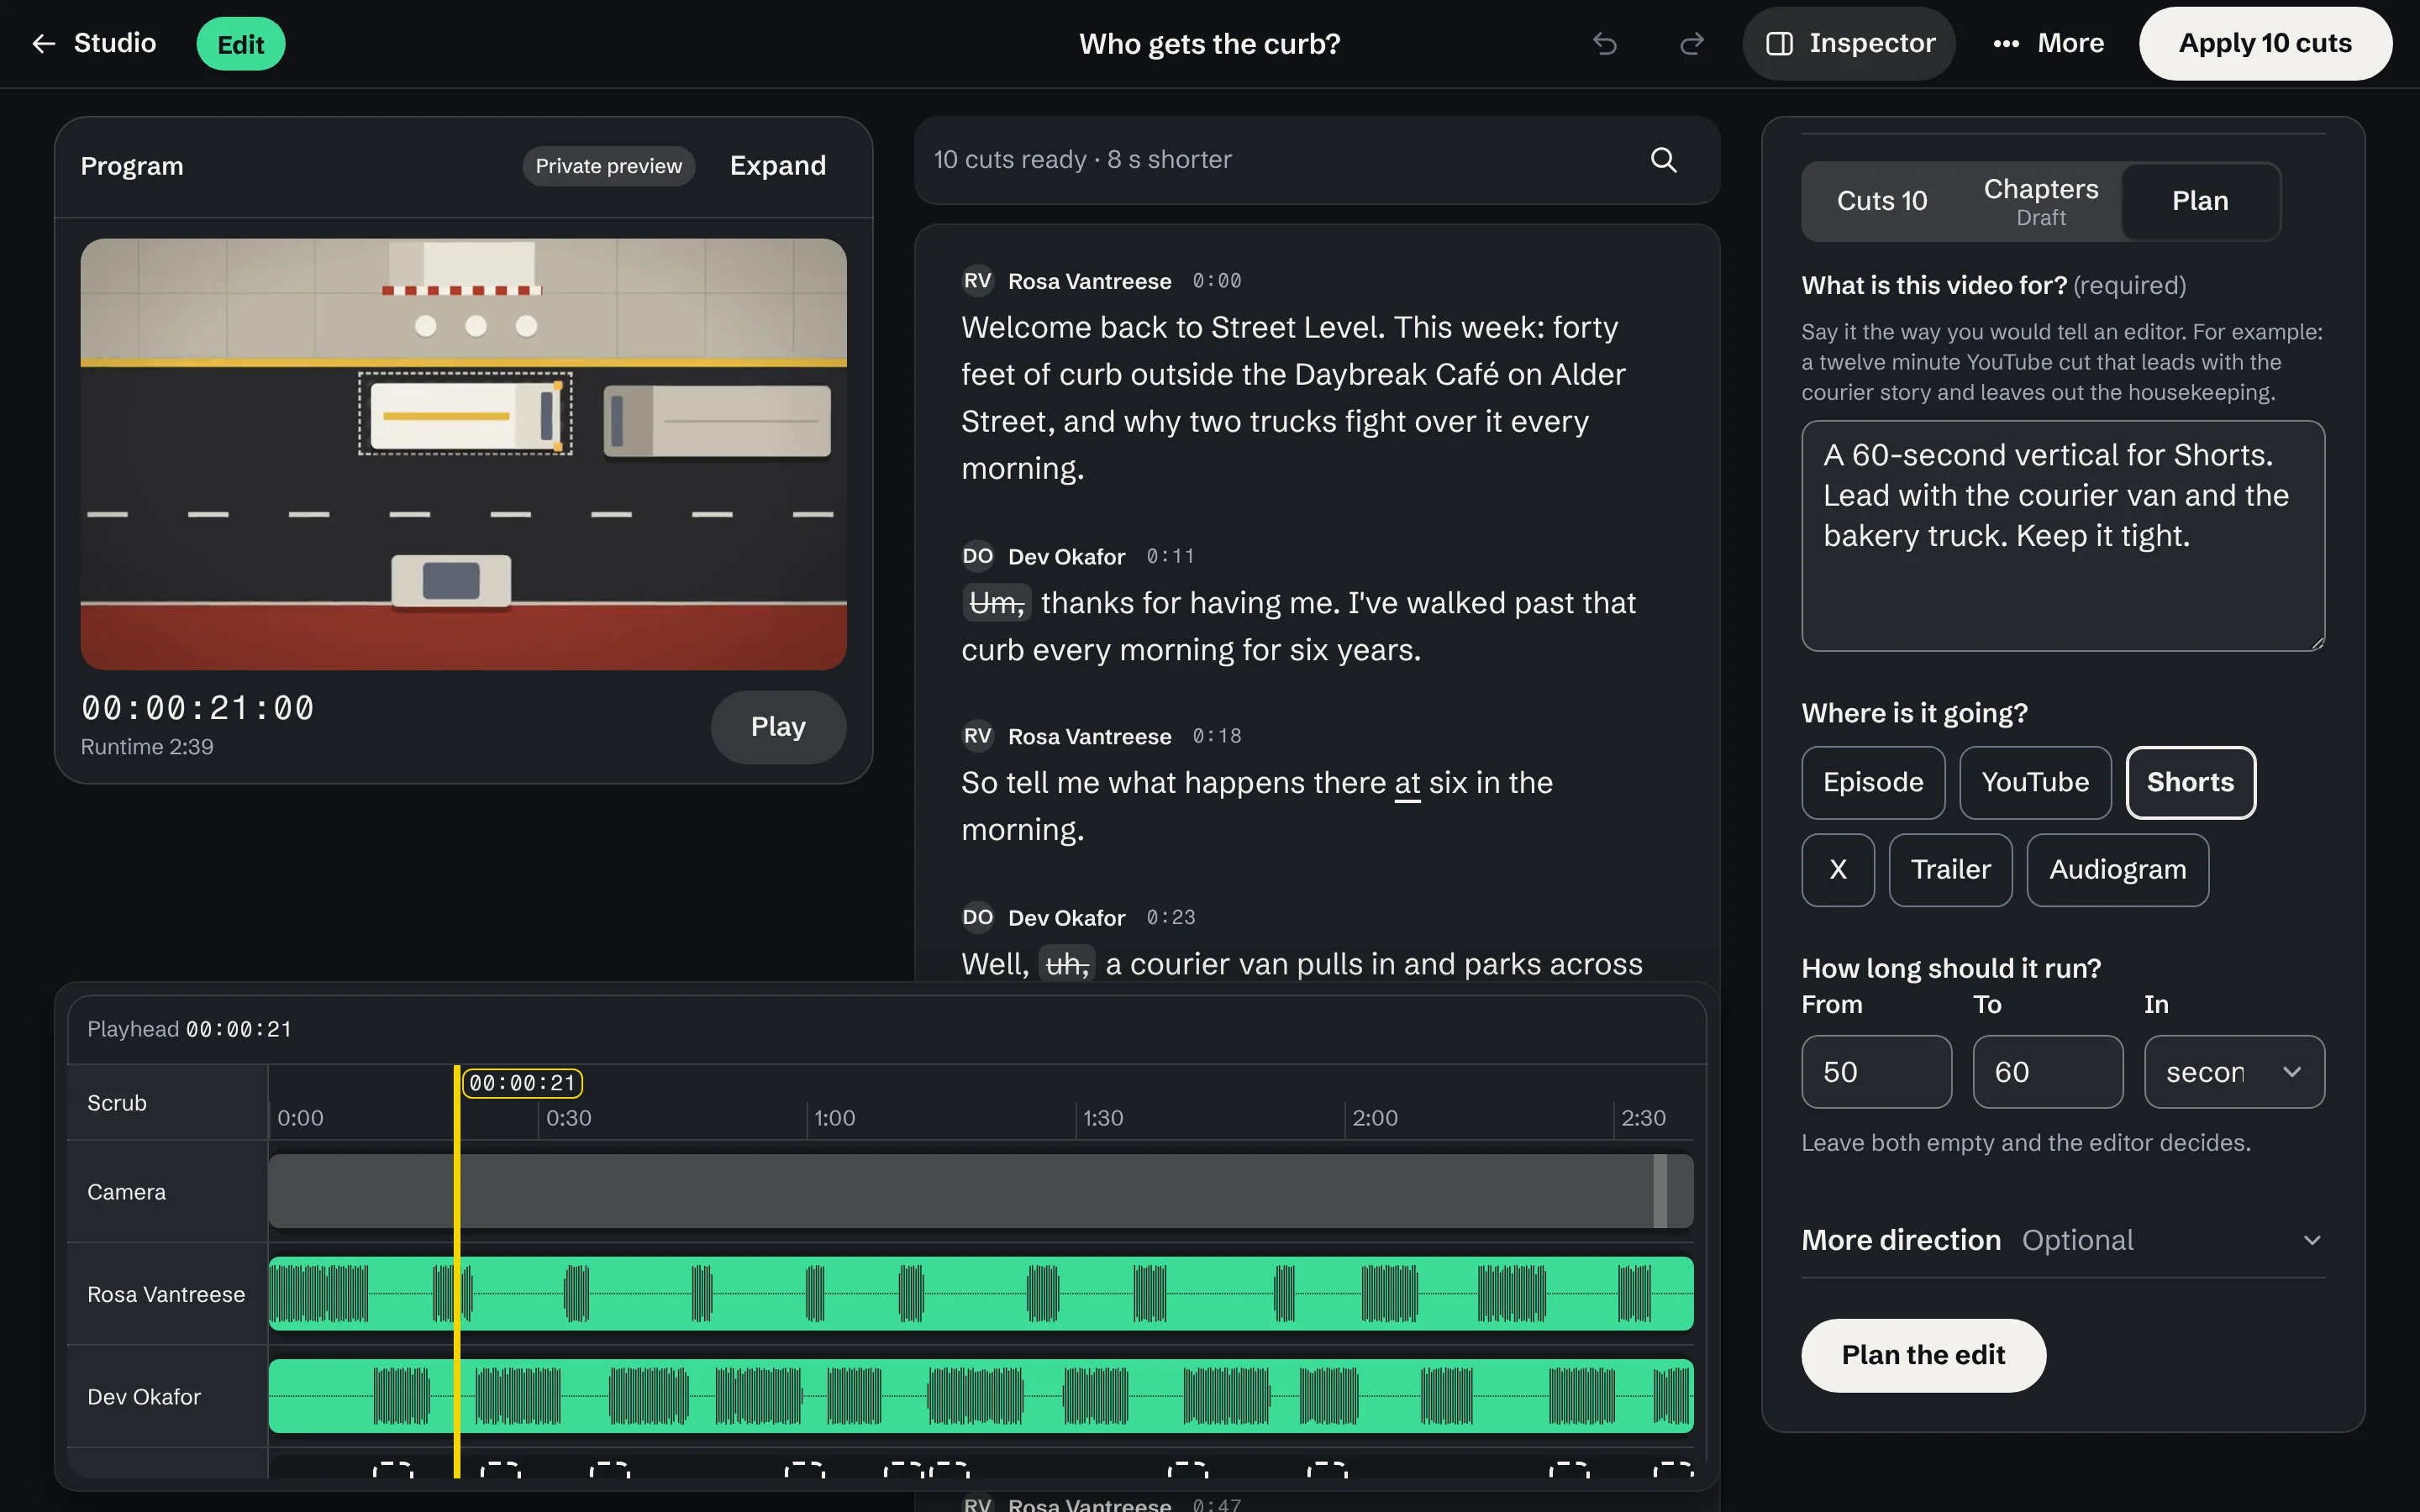Click the To duration field
Viewport: 2420px width, 1512px height.
point(2047,1072)
